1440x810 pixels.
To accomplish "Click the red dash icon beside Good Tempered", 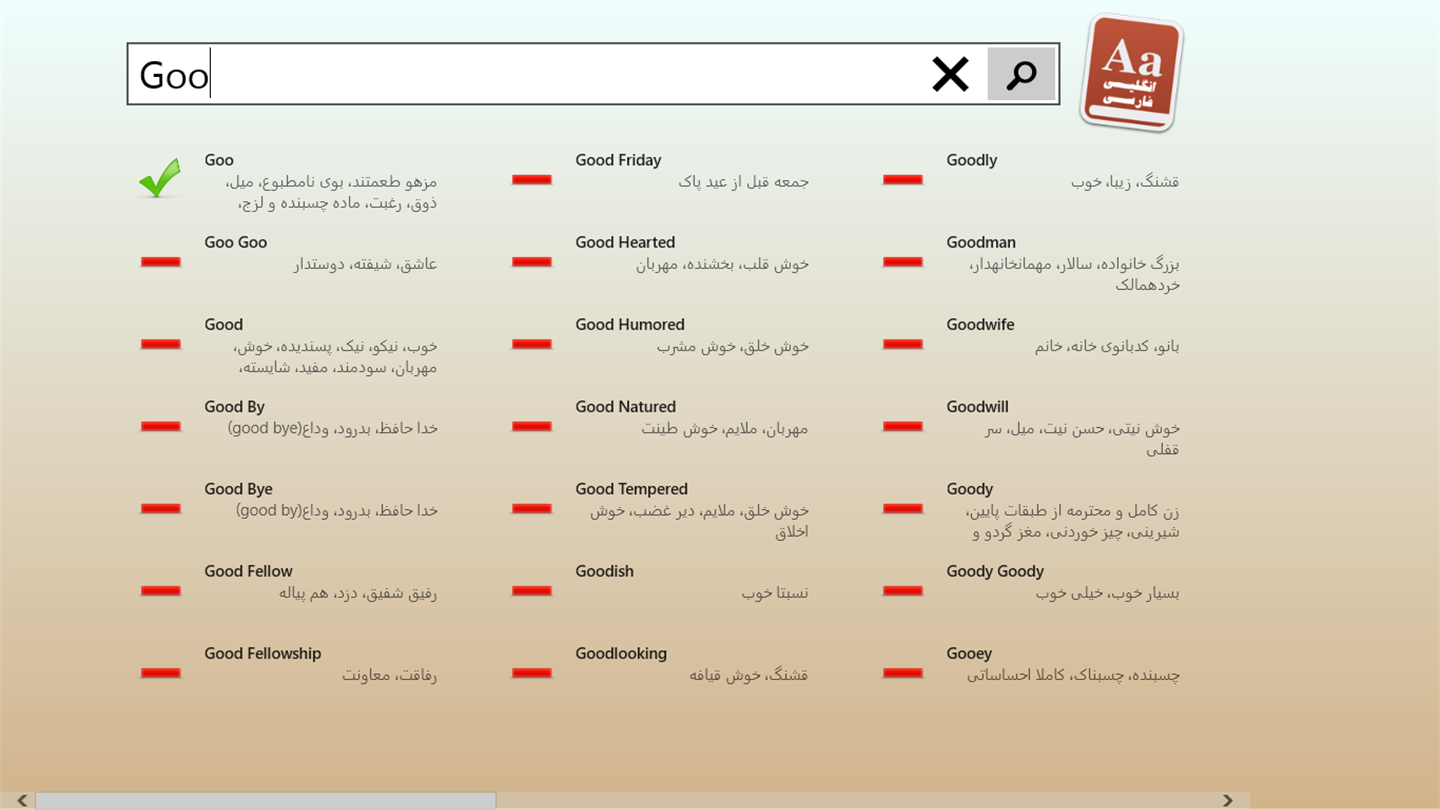I will pos(532,508).
